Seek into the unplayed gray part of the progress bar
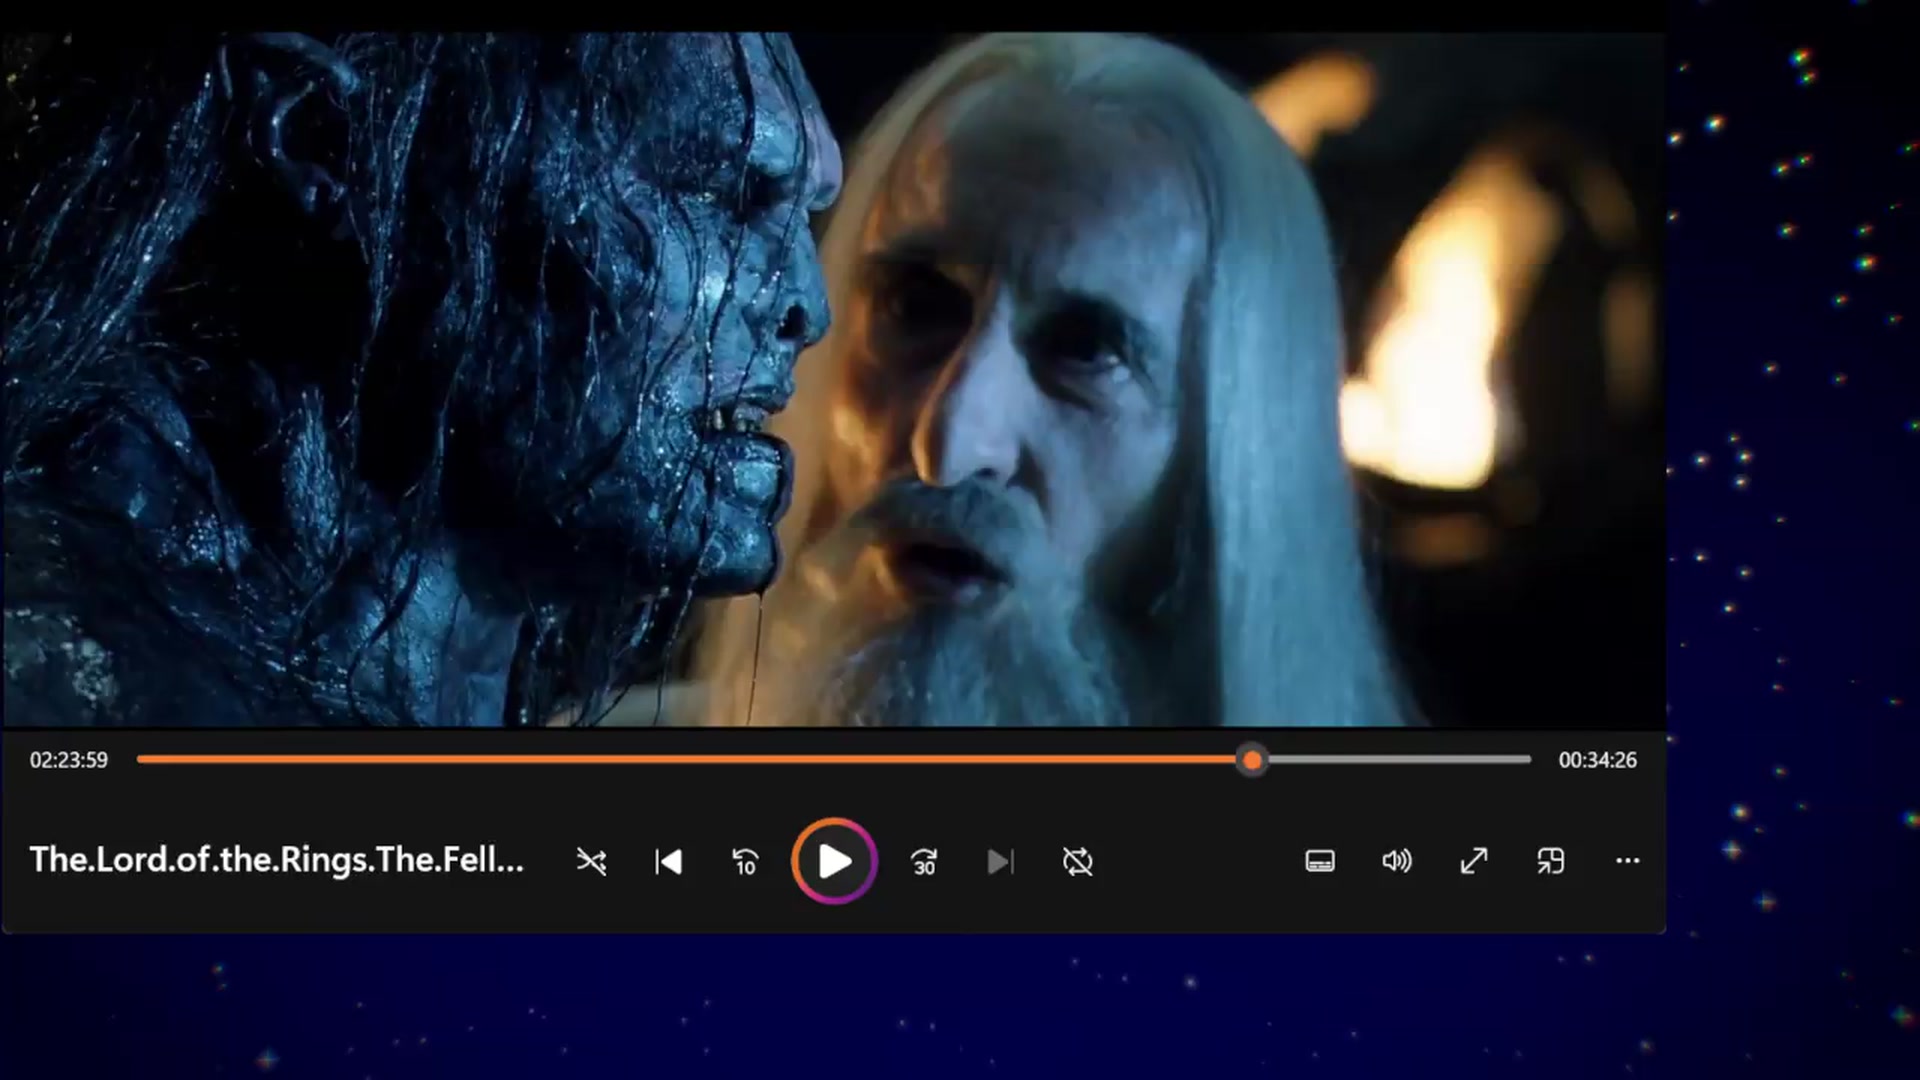This screenshot has width=1920, height=1080. [x=1400, y=760]
